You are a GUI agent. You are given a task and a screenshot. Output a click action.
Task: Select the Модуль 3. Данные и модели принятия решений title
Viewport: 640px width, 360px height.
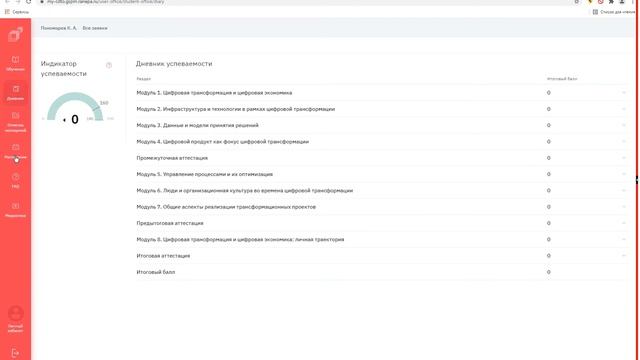198,125
